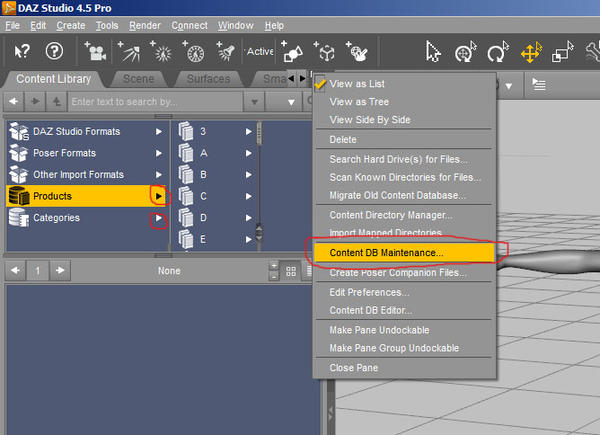This screenshot has height=435, width=600.
Task: Go forward in the Content Library navigation
Action: [x=35, y=101]
